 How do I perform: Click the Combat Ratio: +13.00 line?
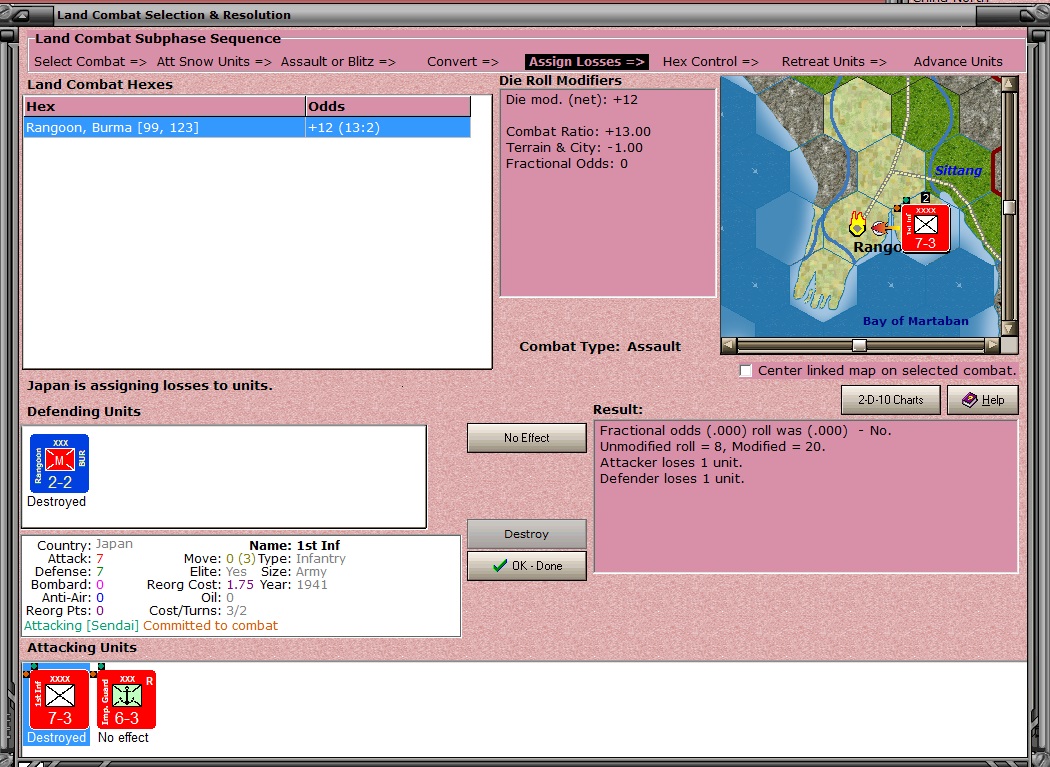pos(578,132)
